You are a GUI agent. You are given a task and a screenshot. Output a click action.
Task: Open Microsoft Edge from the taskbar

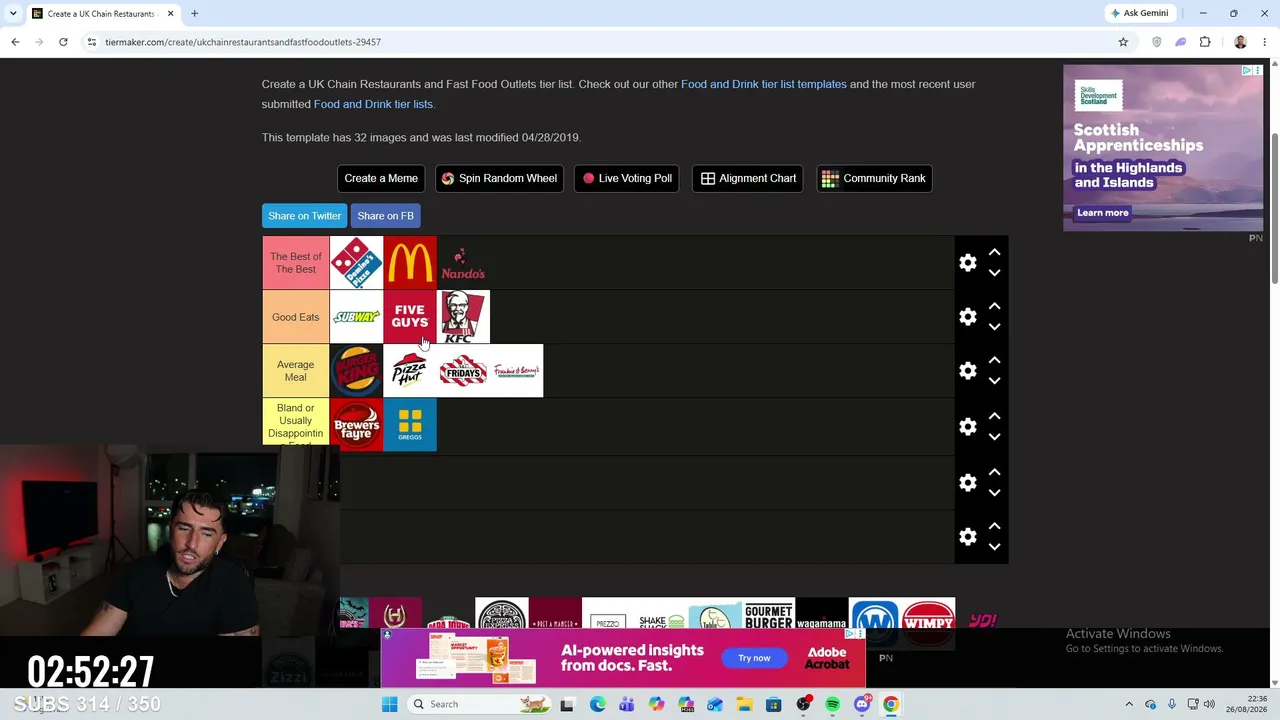click(597, 704)
